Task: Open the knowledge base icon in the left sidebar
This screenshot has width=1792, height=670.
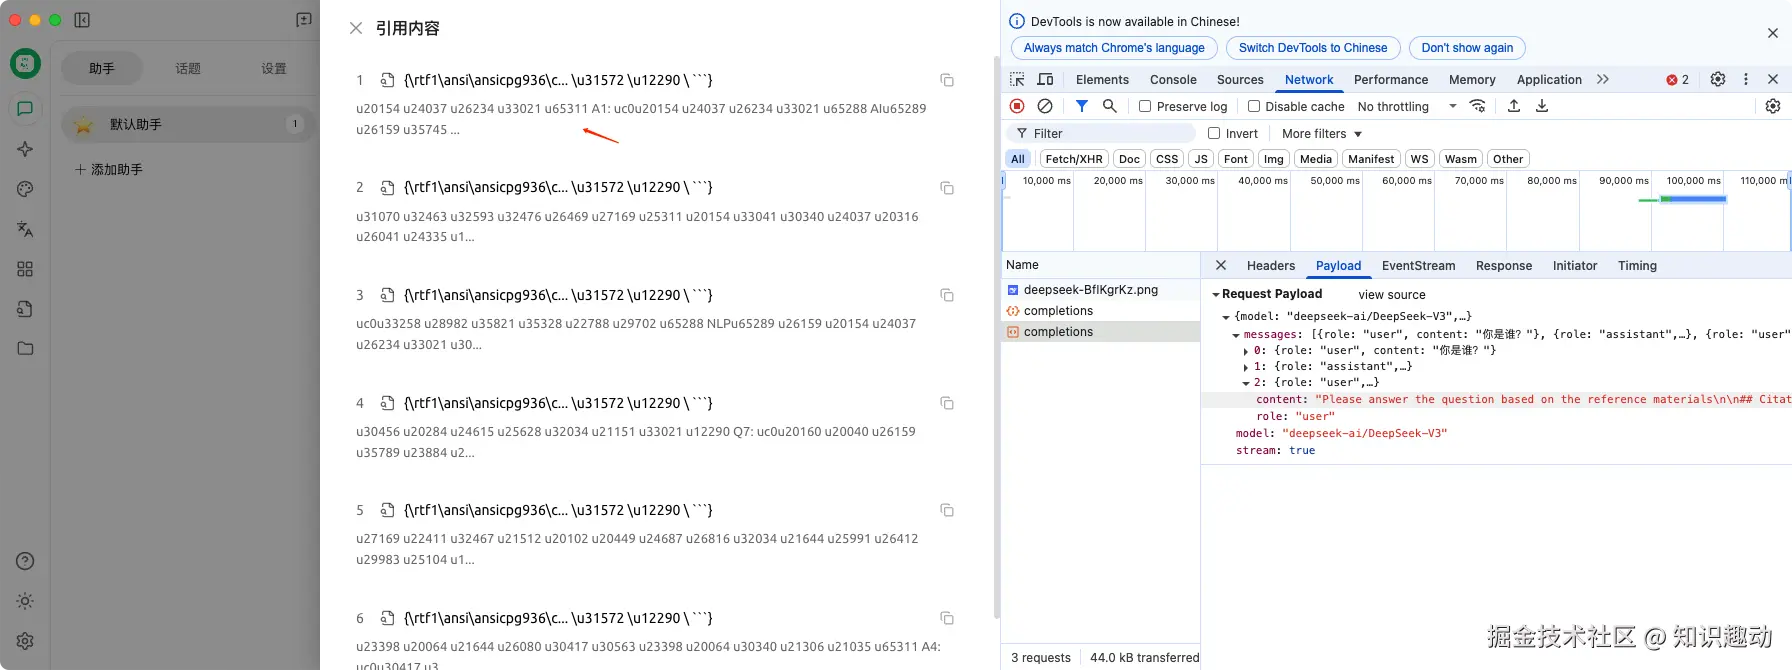Action: (x=25, y=309)
